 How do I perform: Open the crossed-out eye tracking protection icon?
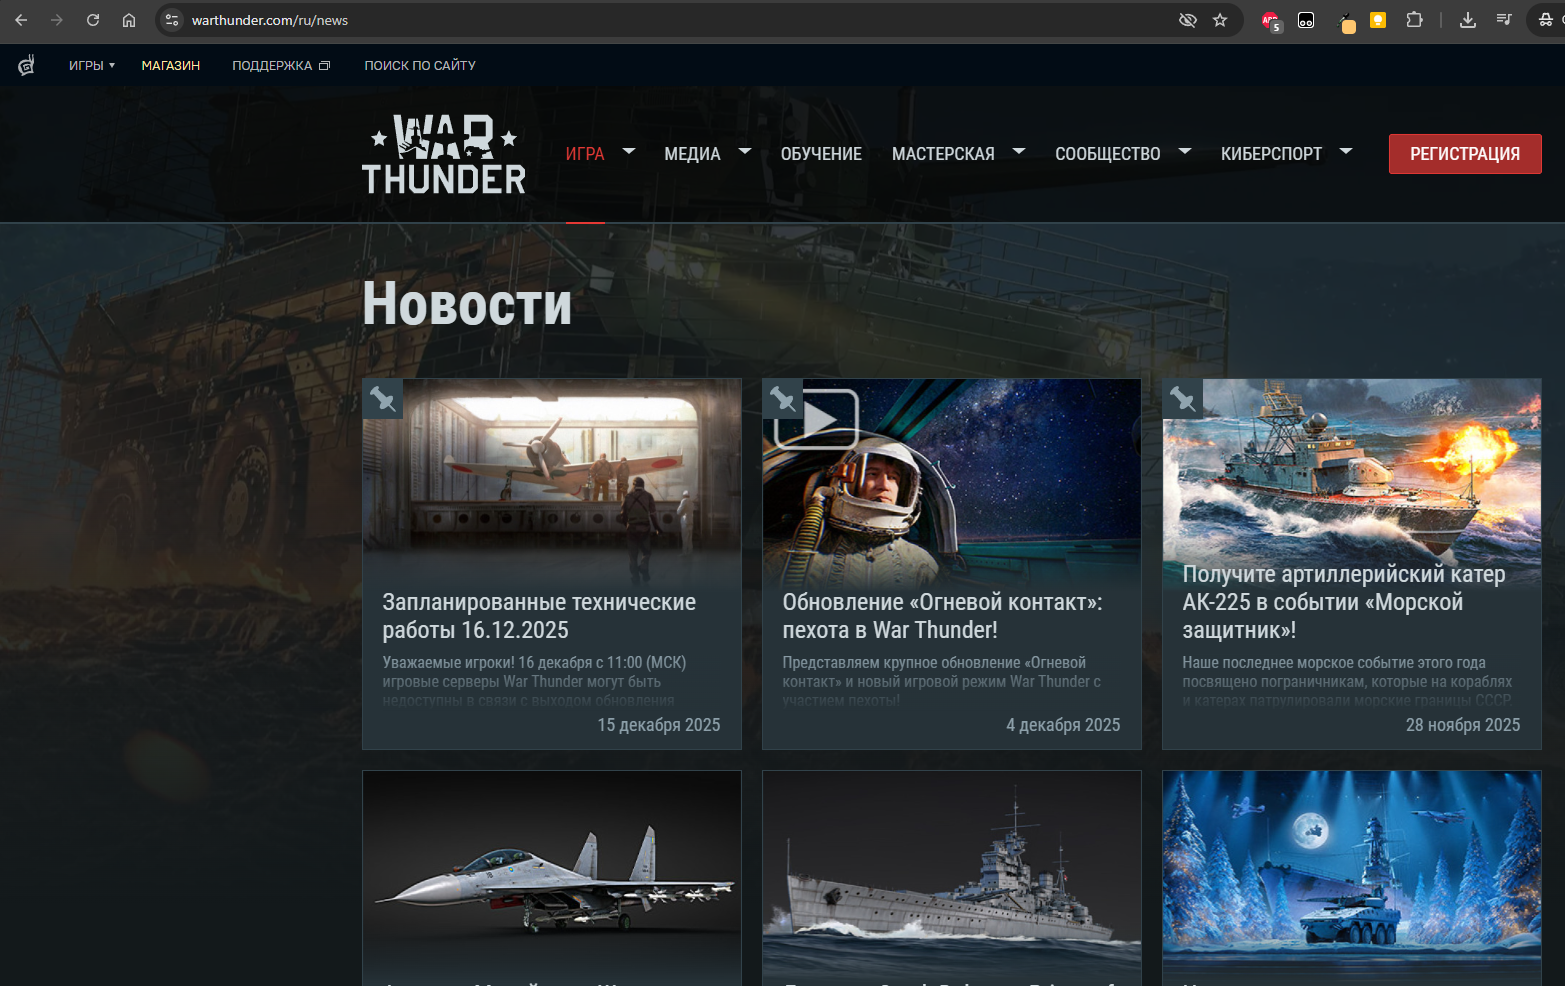point(1188,20)
